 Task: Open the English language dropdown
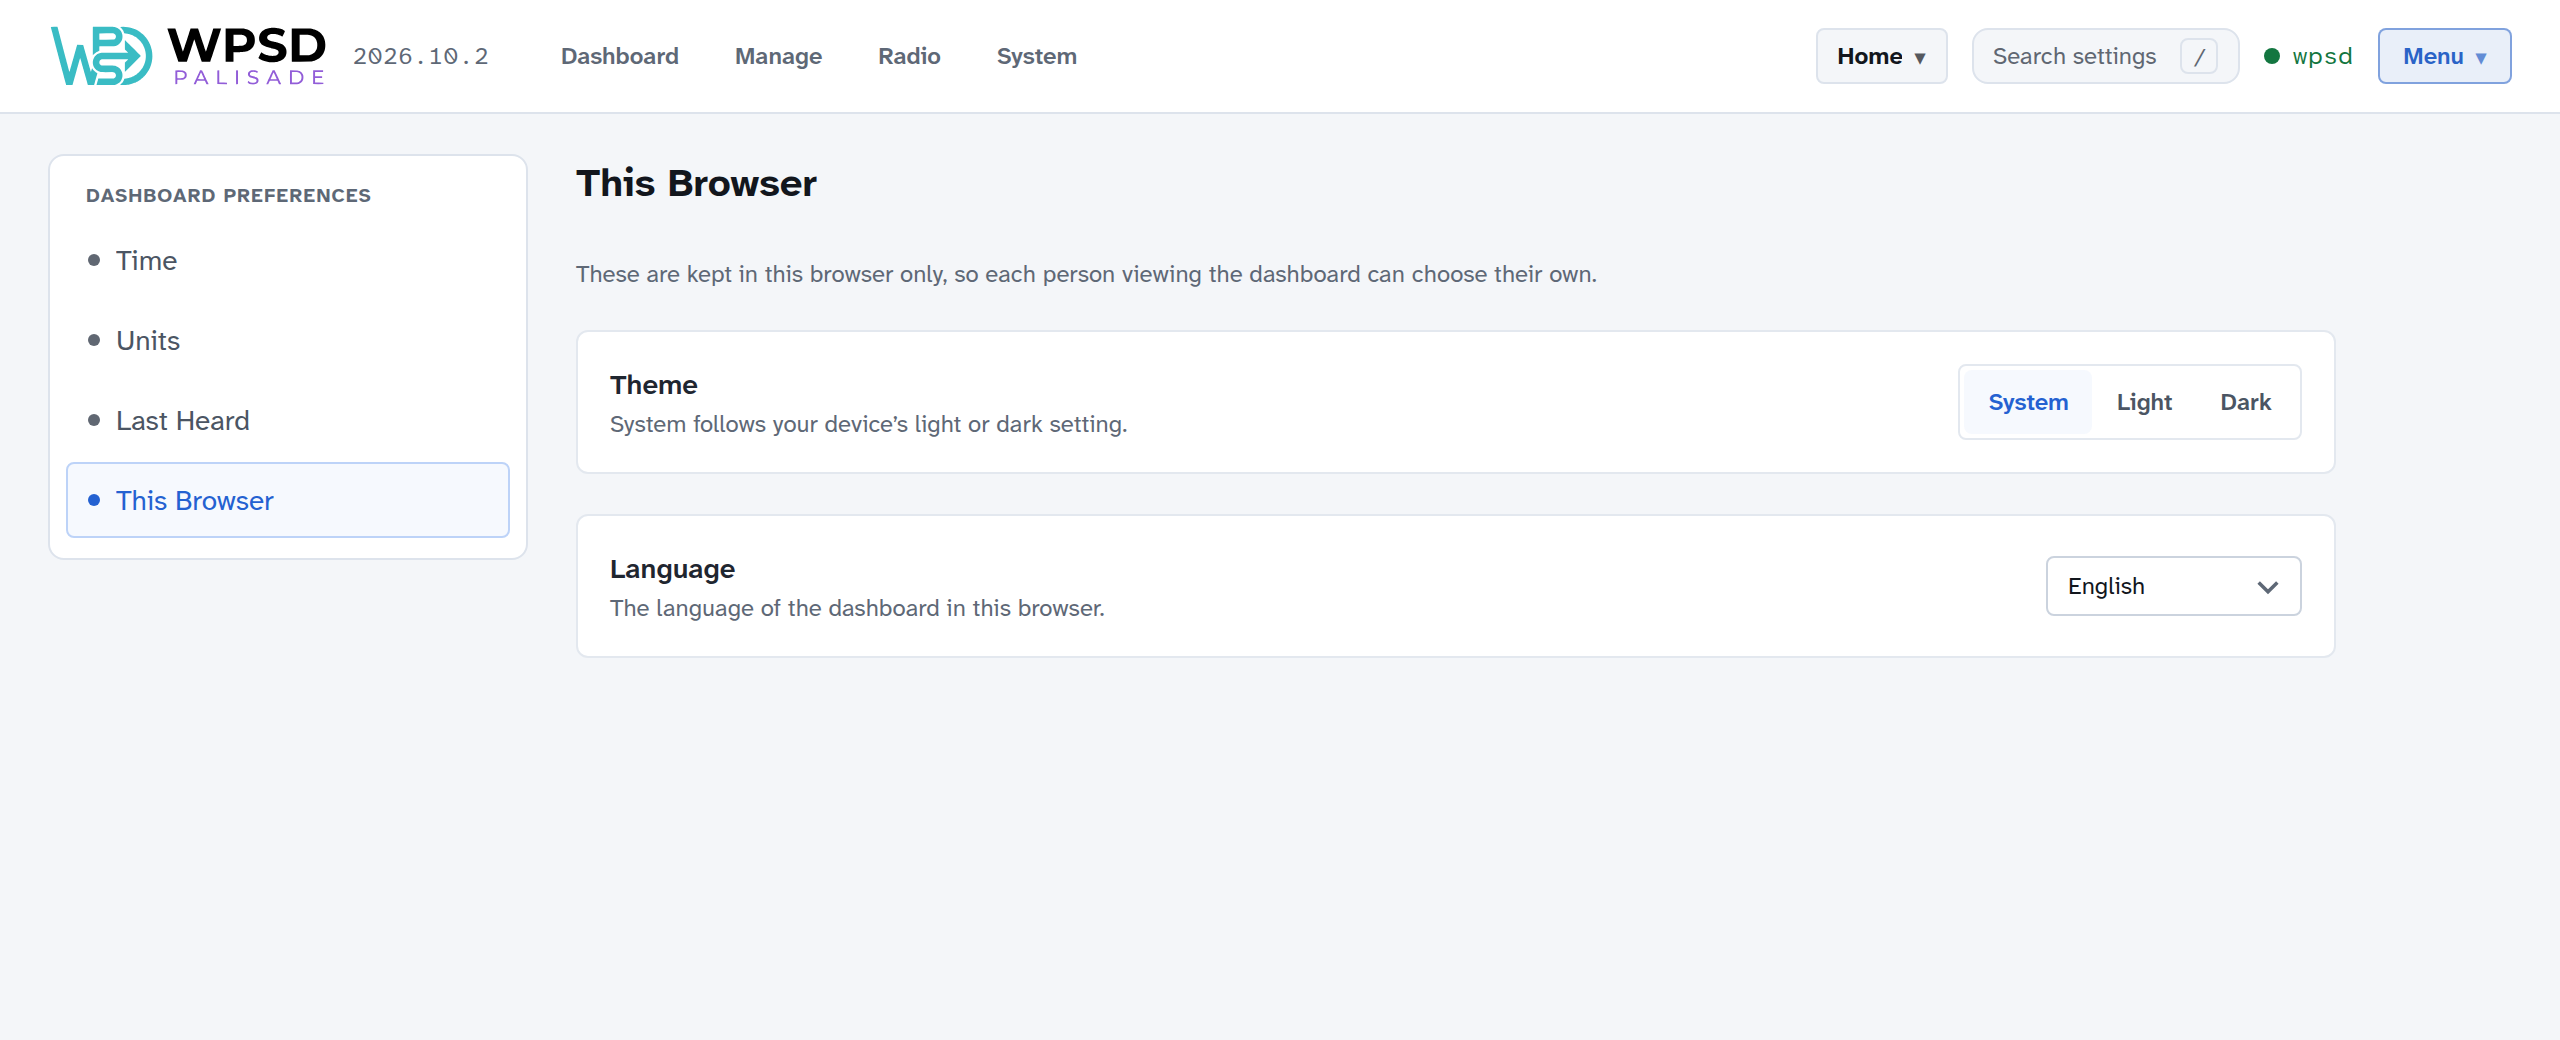[x=2173, y=586]
